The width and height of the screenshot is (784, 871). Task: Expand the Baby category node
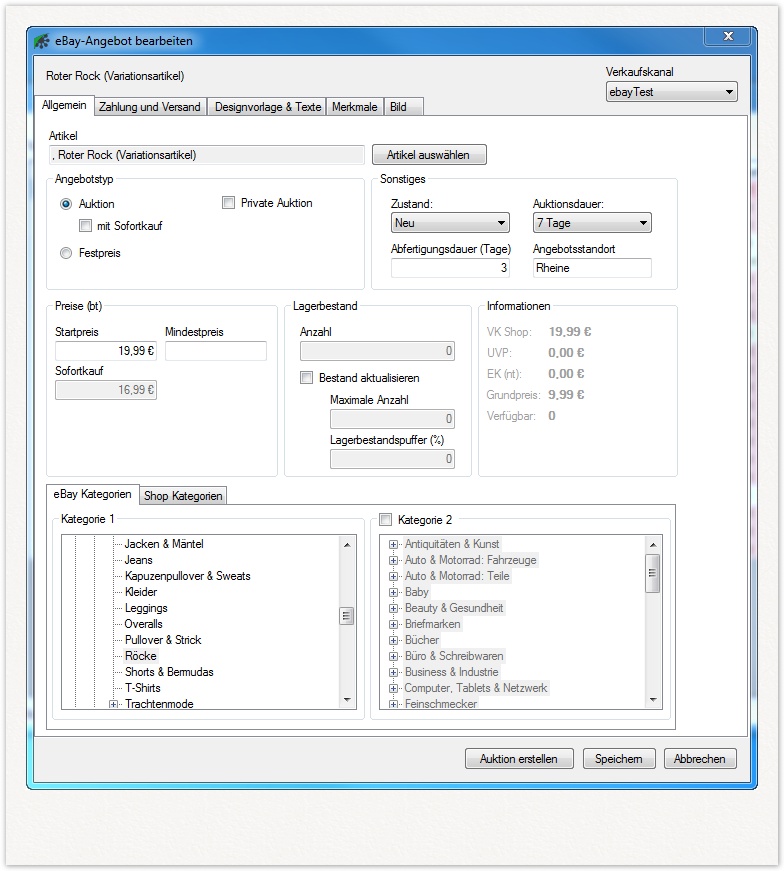click(x=394, y=592)
